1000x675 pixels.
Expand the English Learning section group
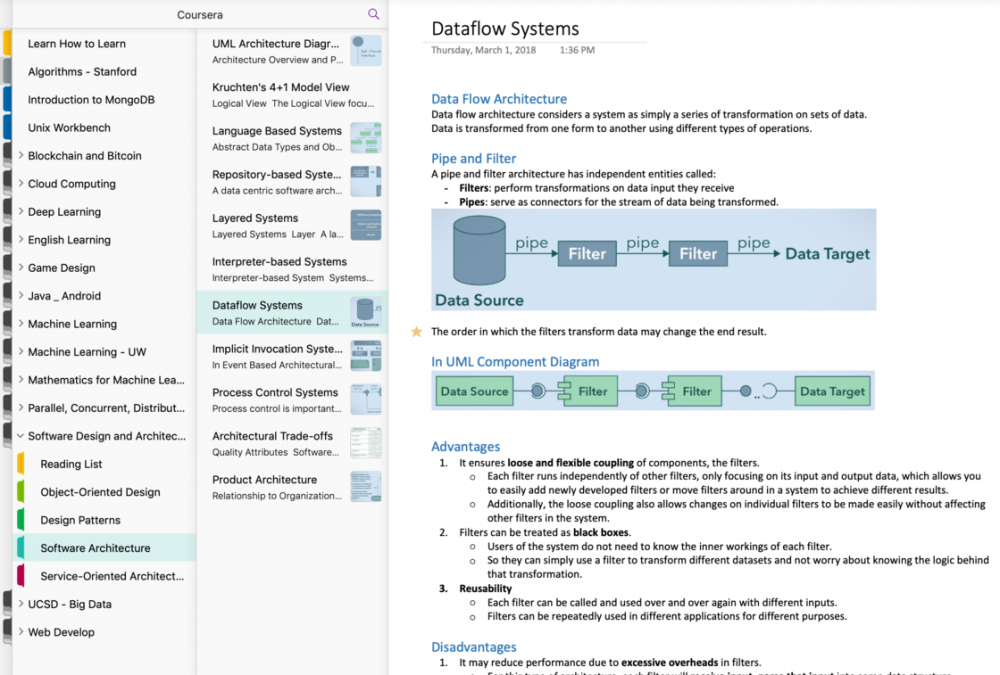(x=20, y=240)
